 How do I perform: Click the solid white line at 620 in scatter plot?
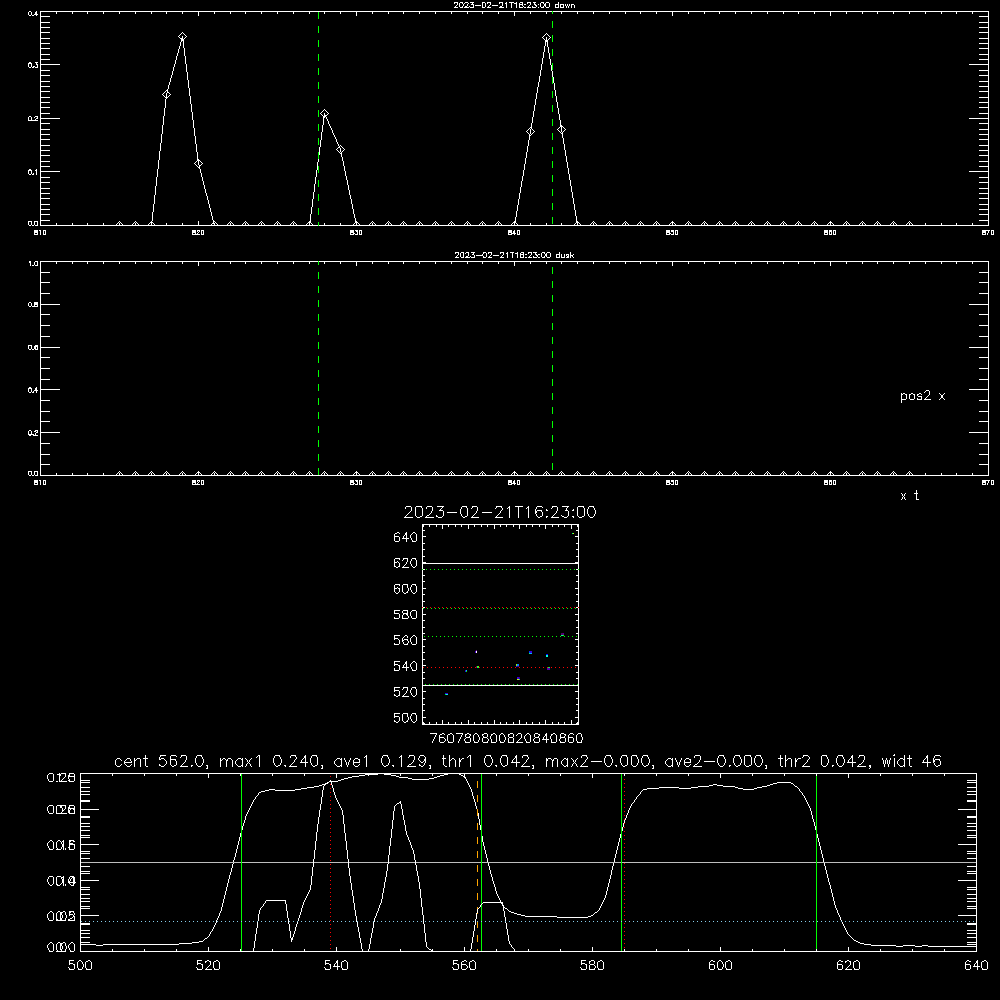pyautogui.click(x=500, y=564)
